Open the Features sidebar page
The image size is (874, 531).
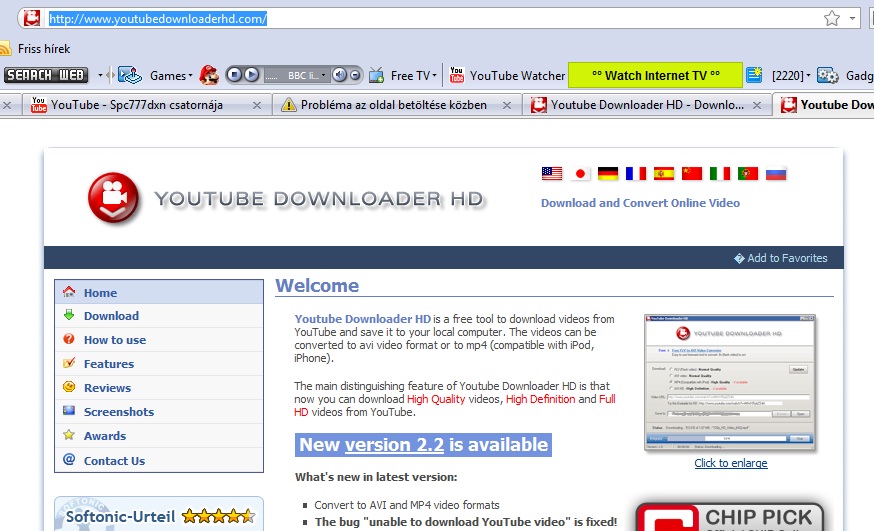point(159,363)
